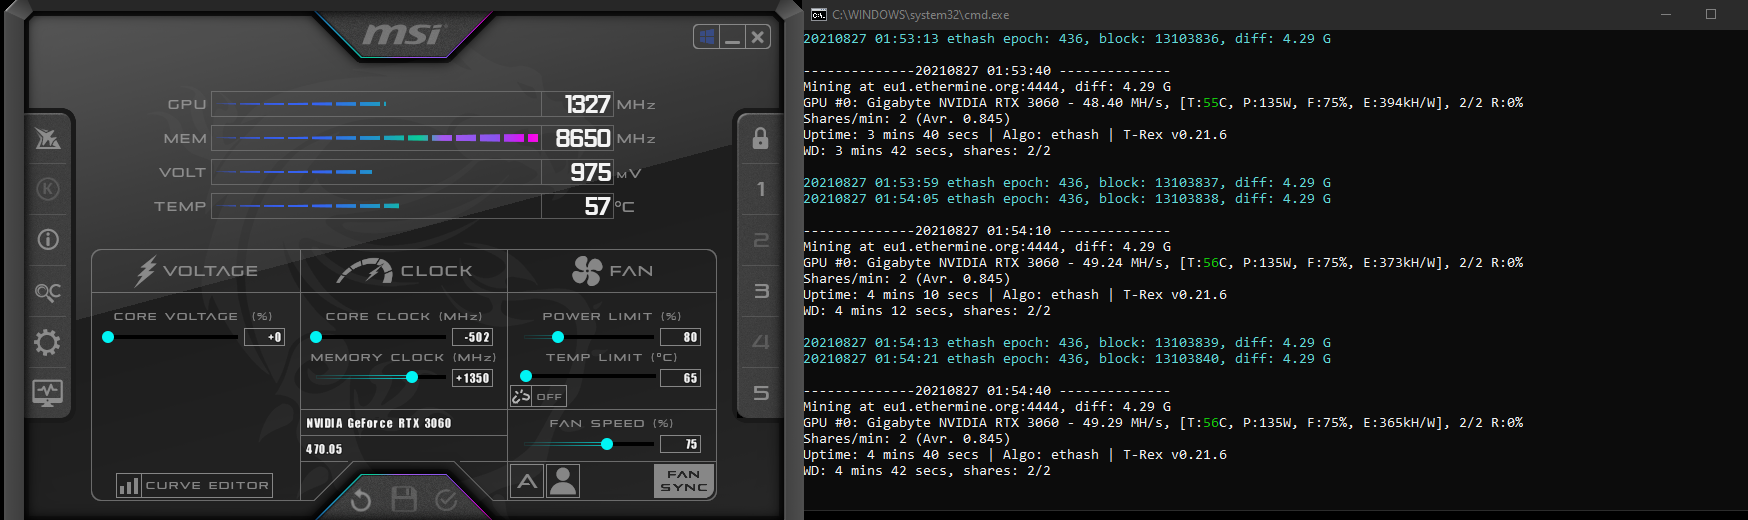Open MSI Kombustor from the dragon sidebar icon

[x=48, y=138]
